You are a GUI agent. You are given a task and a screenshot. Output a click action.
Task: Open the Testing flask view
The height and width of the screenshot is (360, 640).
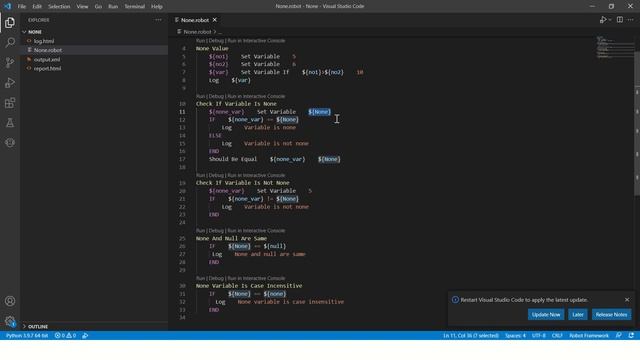click(x=10, y=122)
